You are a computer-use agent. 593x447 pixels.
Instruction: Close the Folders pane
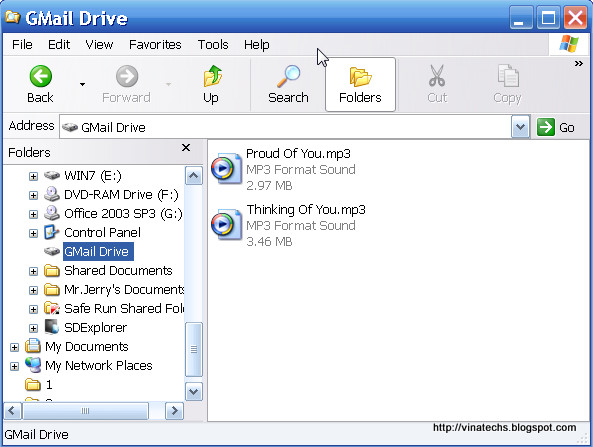tap(186, 148)
